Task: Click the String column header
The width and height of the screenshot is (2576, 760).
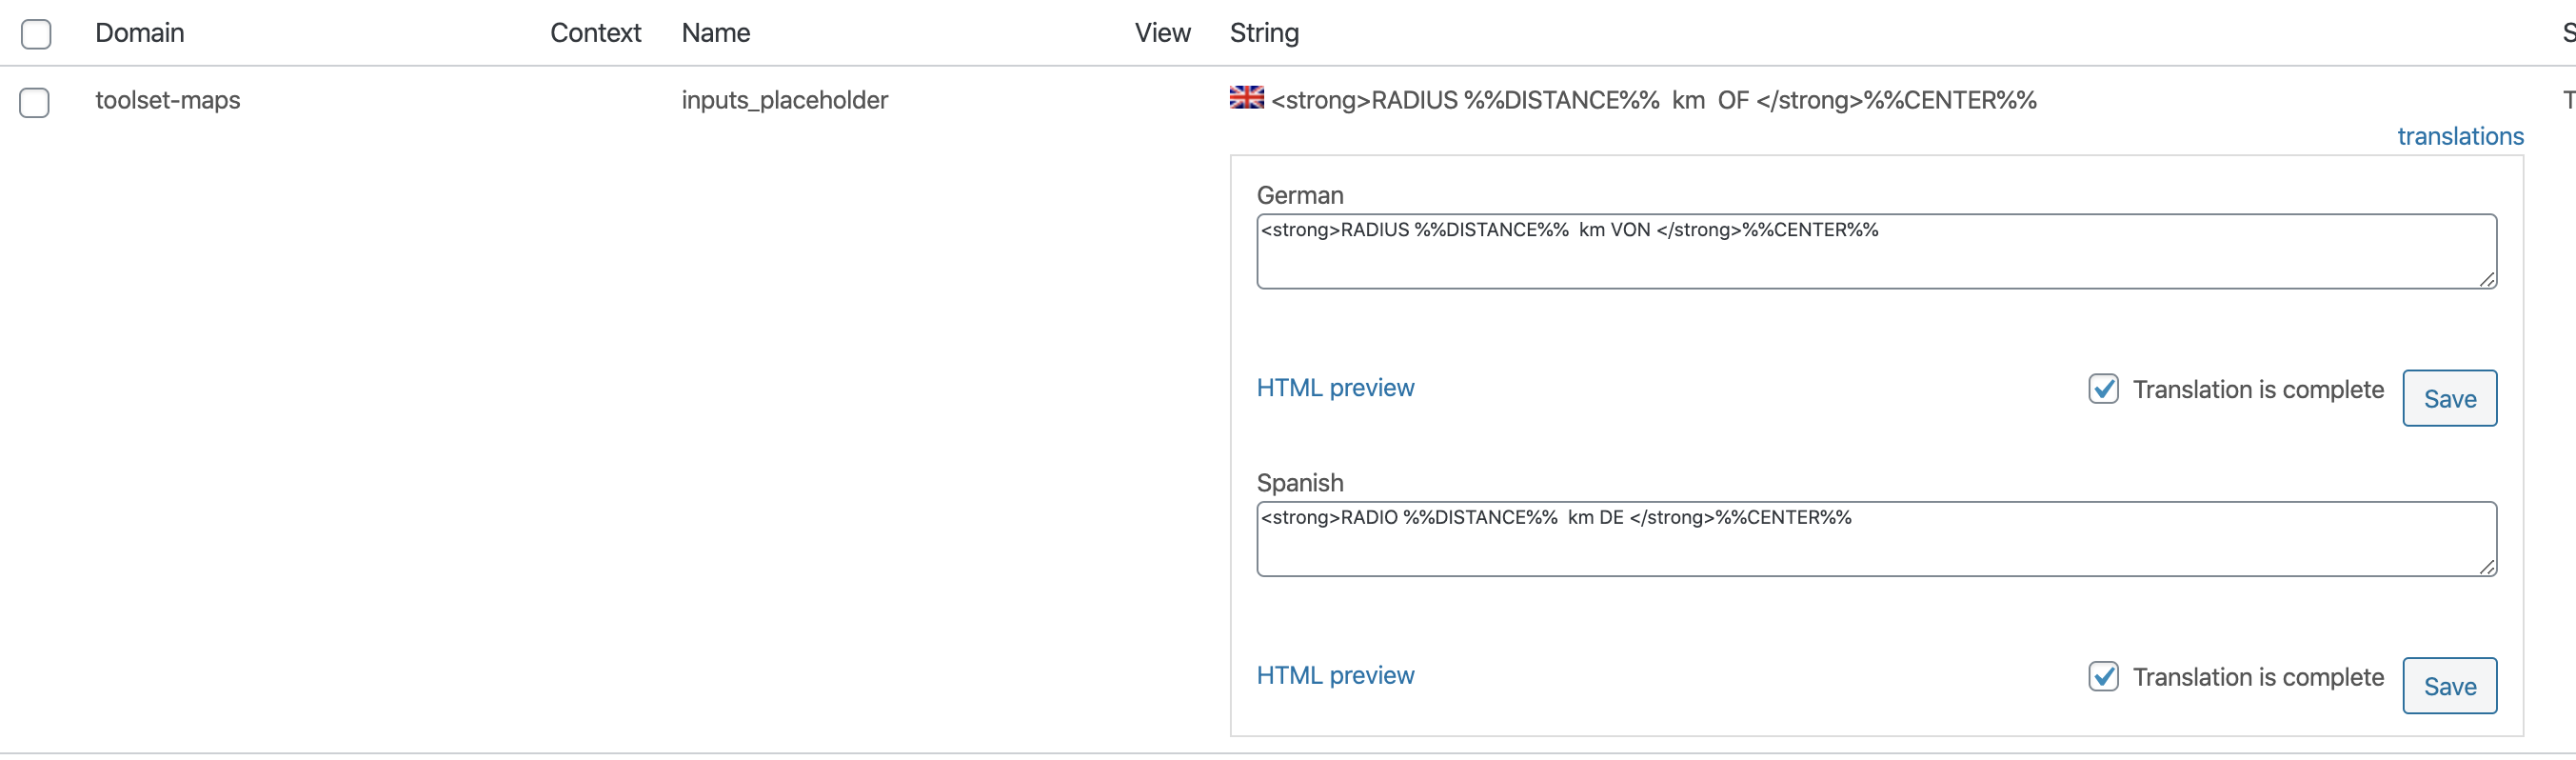Action: coord(1264,33)
